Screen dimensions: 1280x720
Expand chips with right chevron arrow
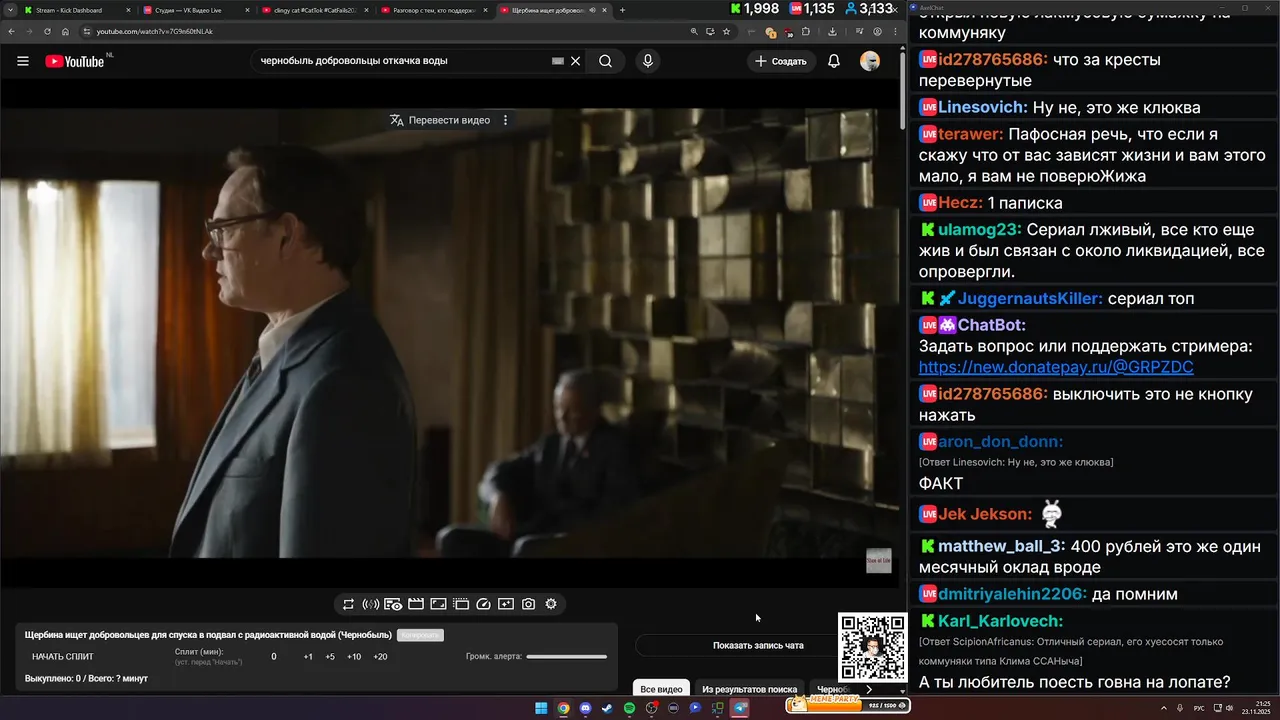(869, 689)
